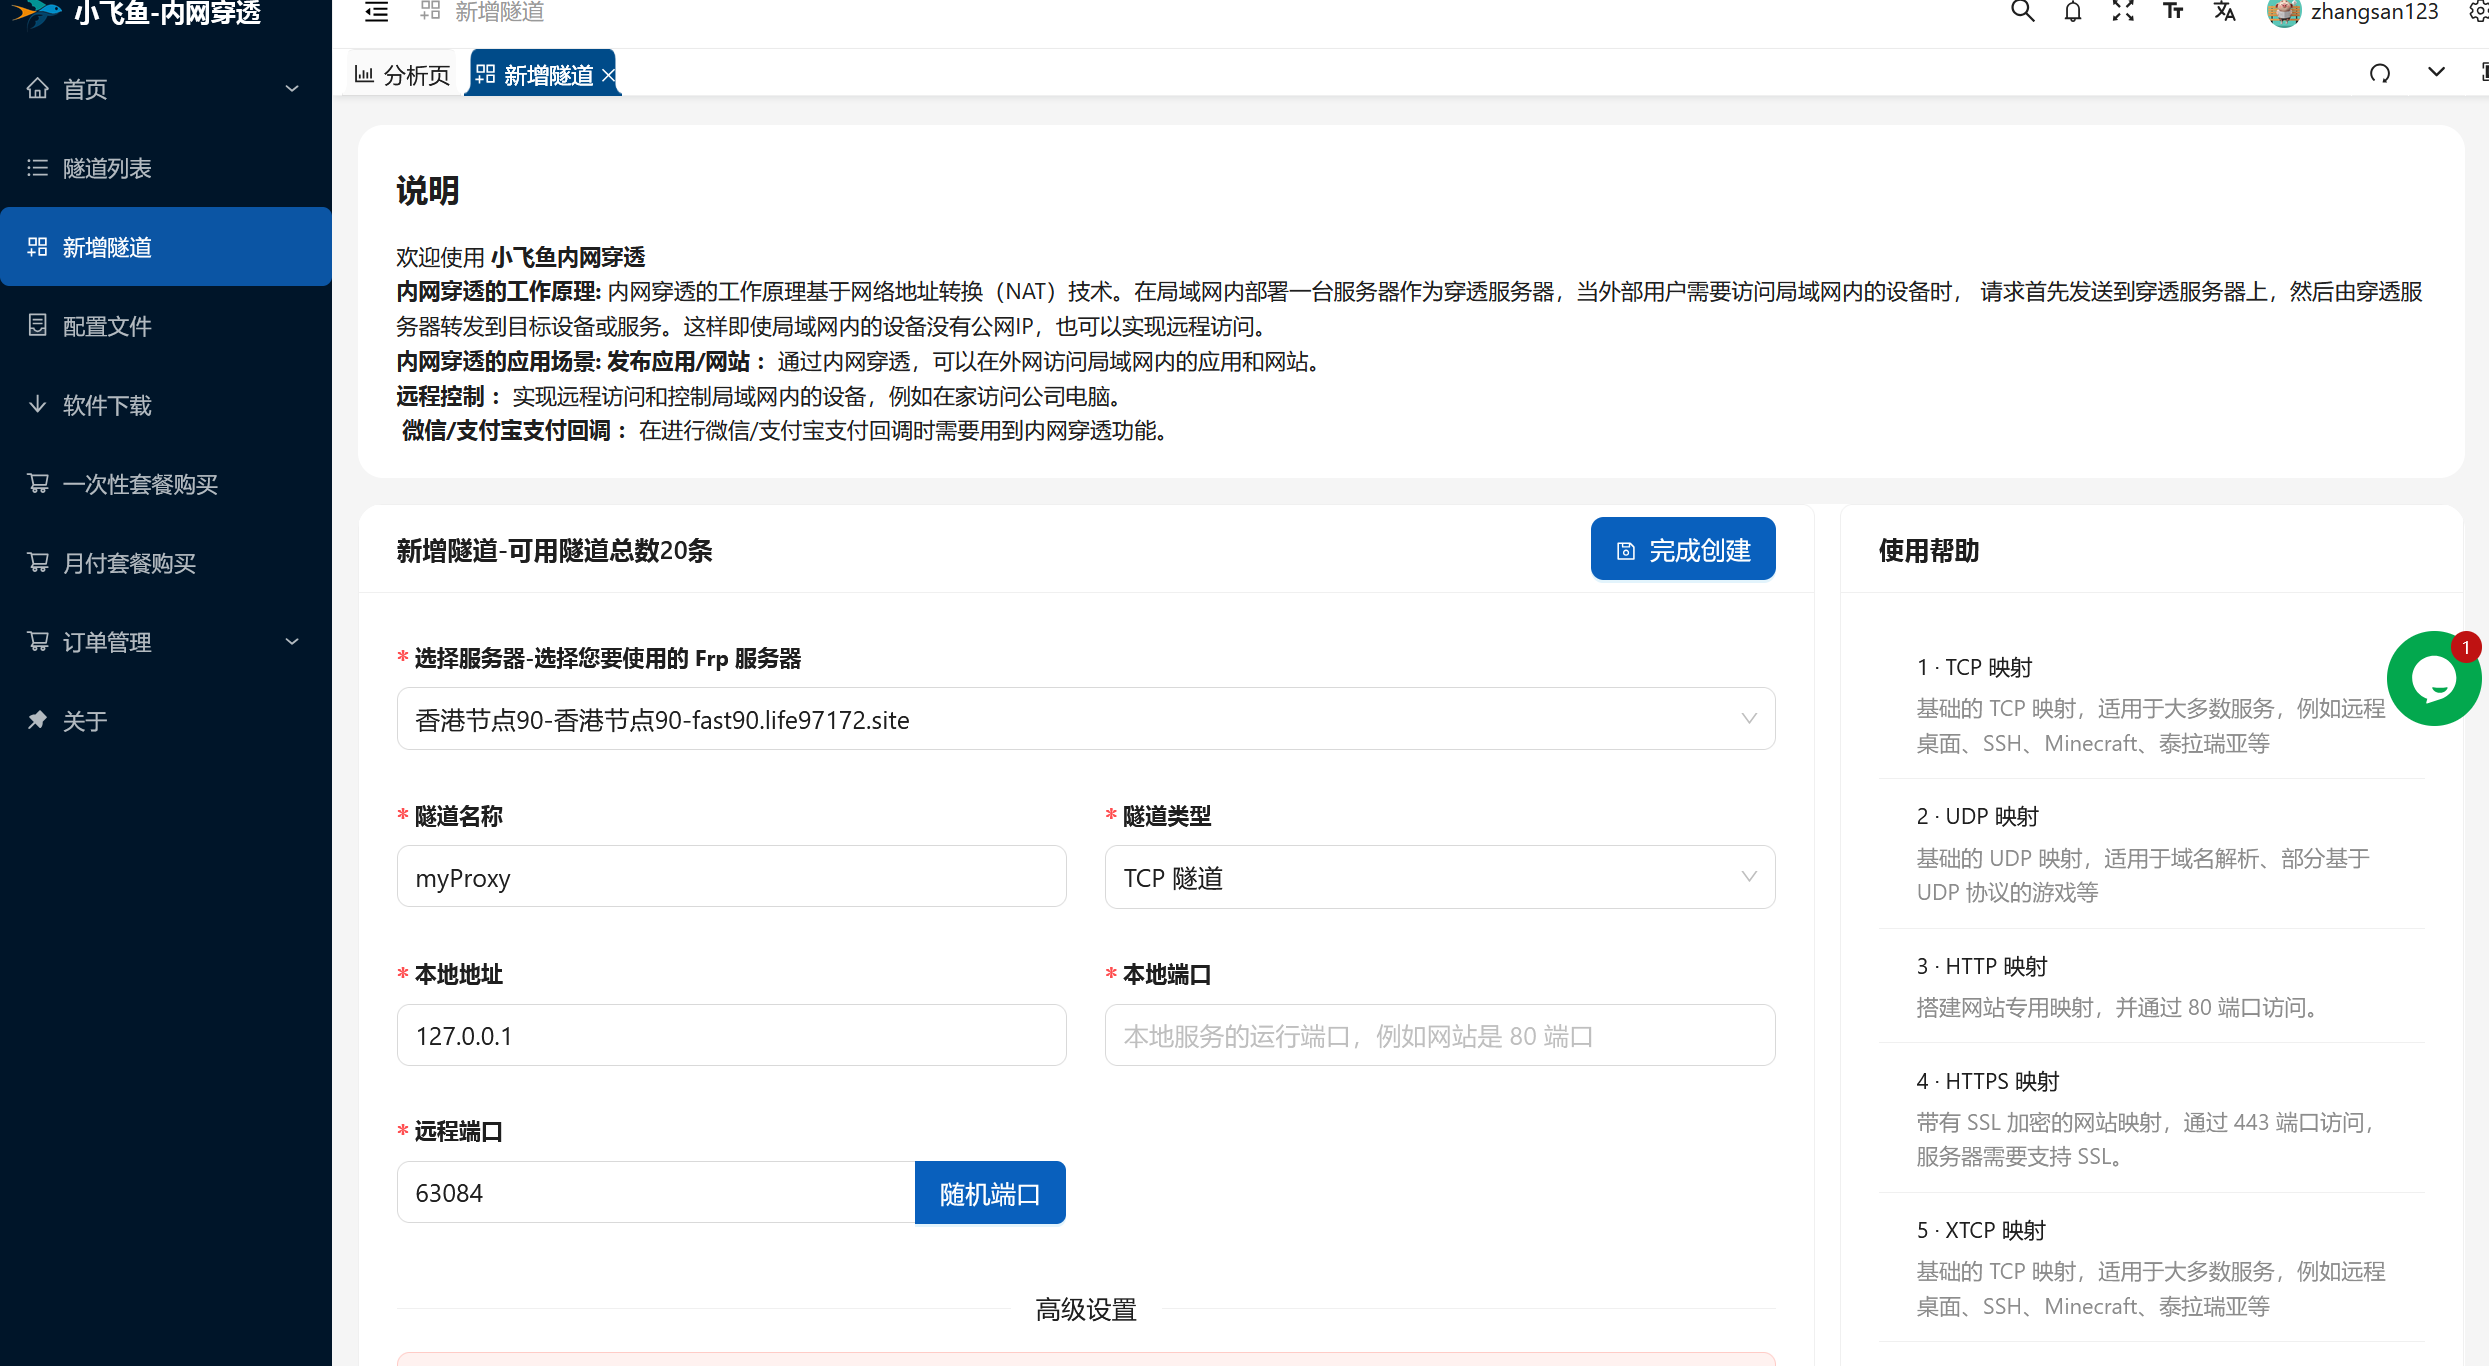Screen dimensions: 2489x1366
Task: Expand the 首页 sidebar menu
Action: point(165,89)
